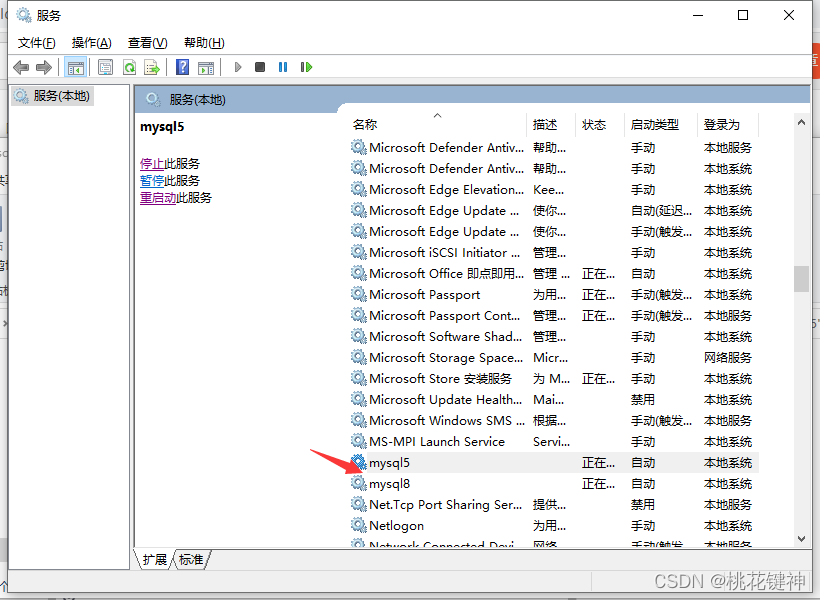
Task: Sort by the 状态 column header
Action: click(x=600, y=124)
